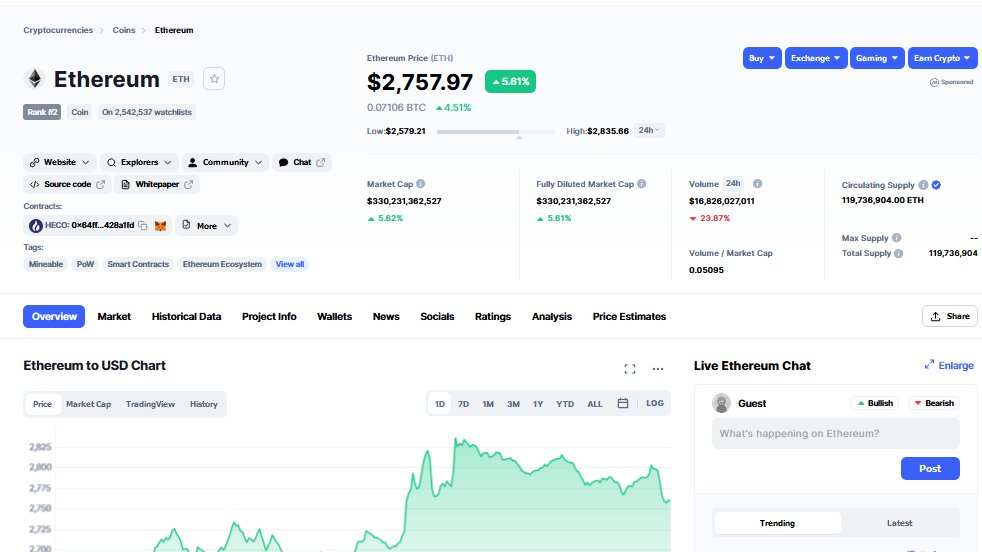
Task: Expand the Website dropdown
Action: coord(60,162)
